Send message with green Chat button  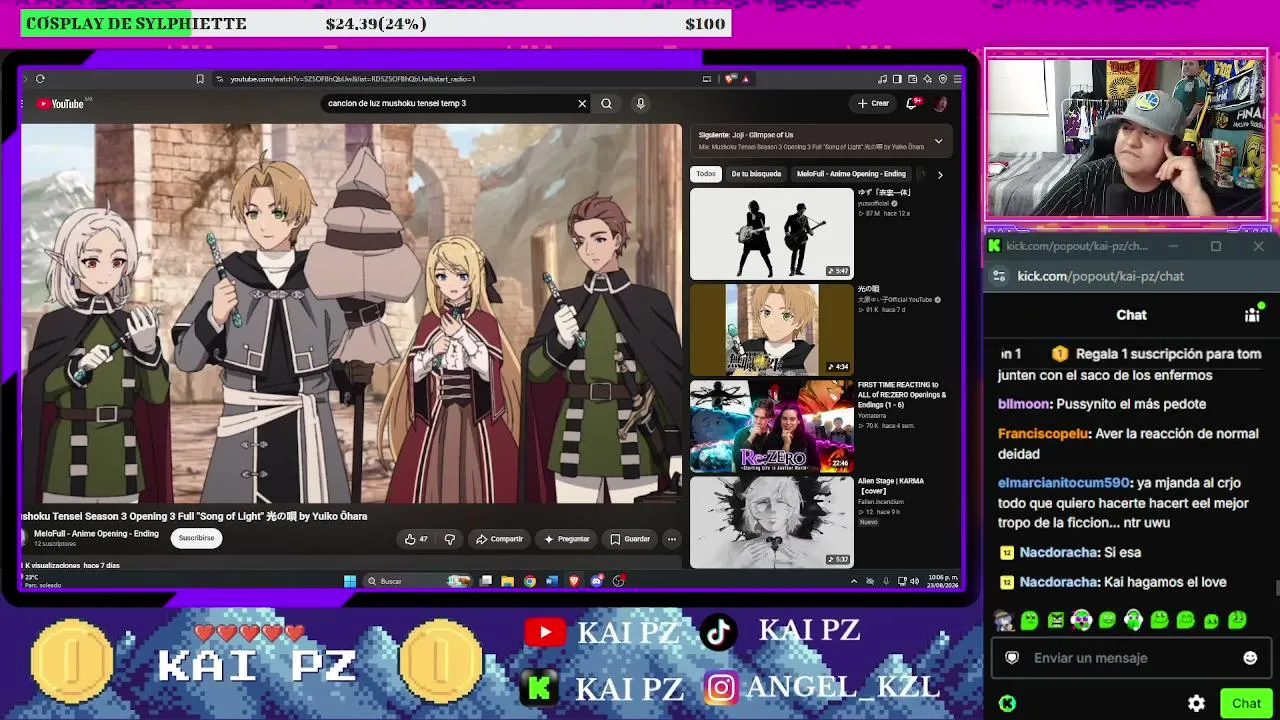(1246, 703)
